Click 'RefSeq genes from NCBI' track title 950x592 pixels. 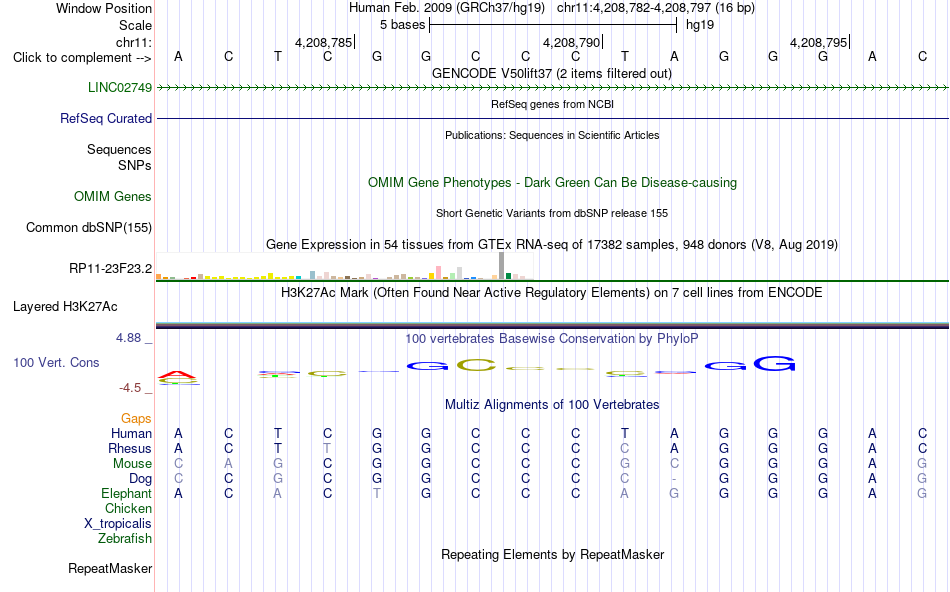553,104
